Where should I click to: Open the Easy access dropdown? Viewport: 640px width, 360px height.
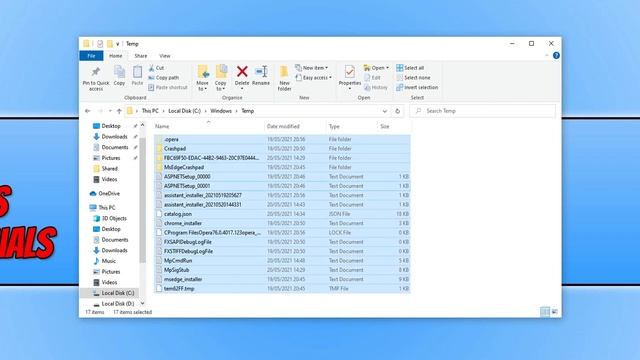[313, 78]
